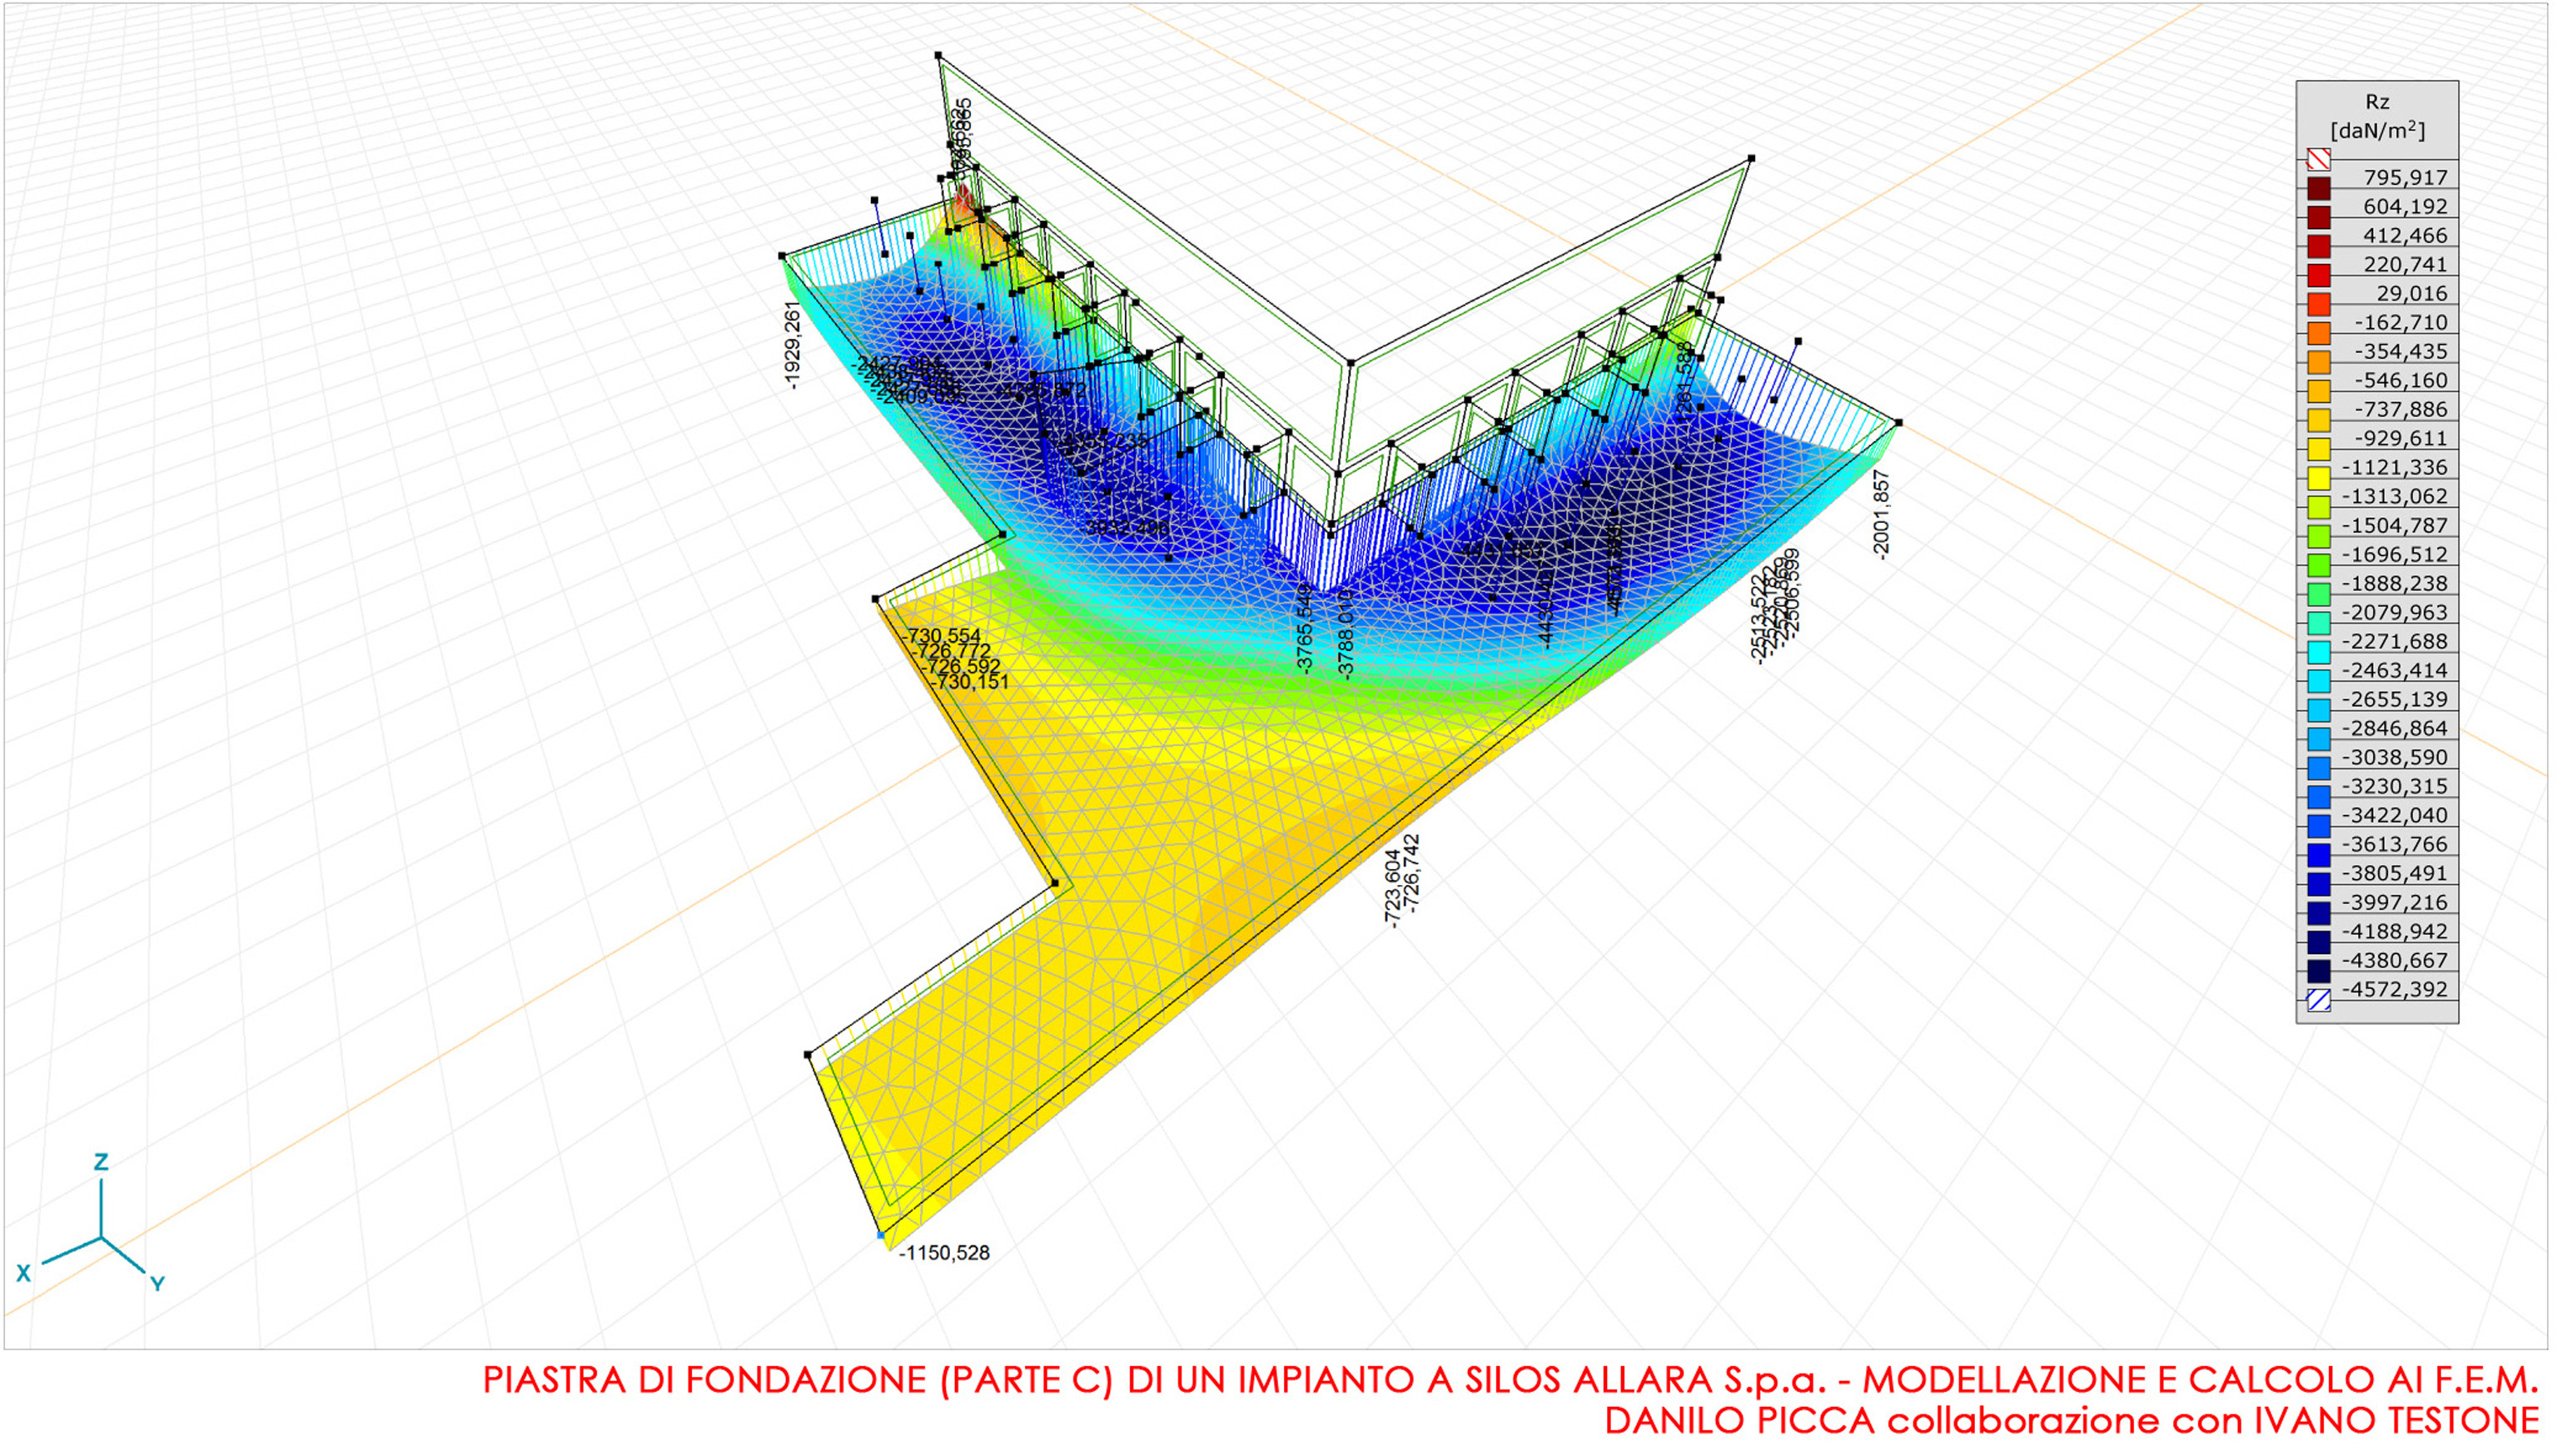Select legend value -2079,963

click(2395, 612)
